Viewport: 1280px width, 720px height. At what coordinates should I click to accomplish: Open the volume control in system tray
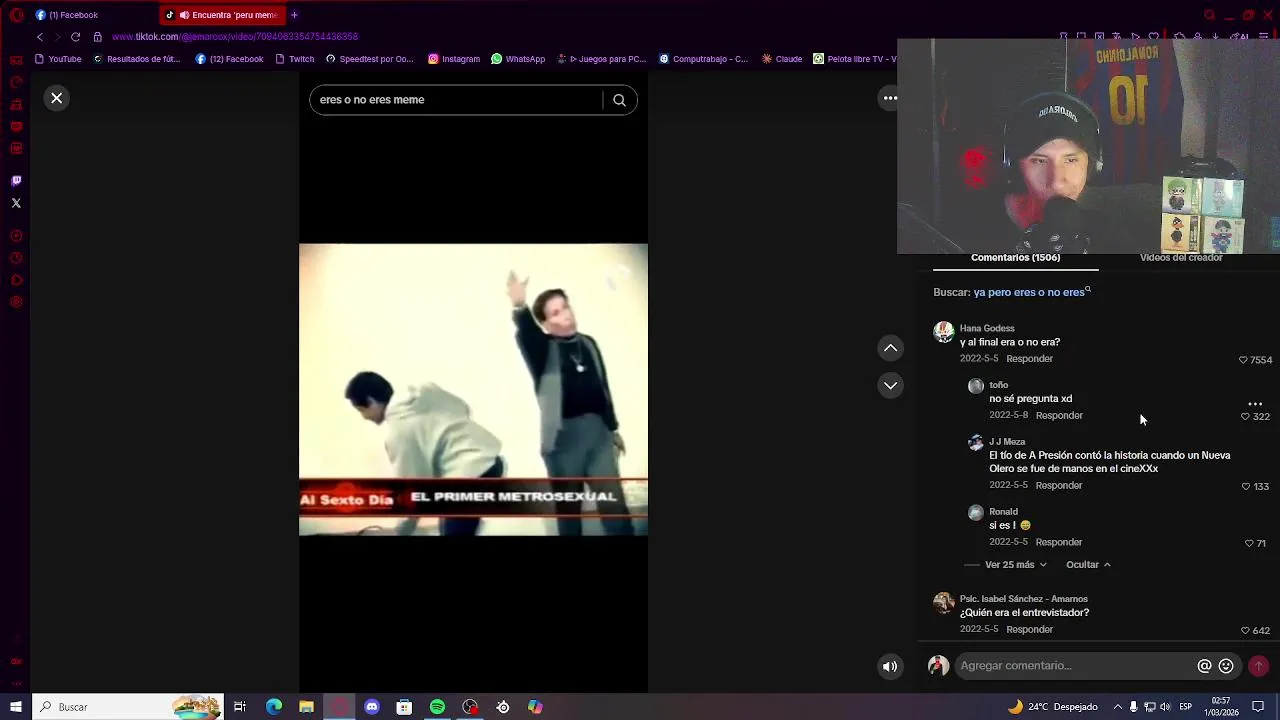tap(1165, 707)
